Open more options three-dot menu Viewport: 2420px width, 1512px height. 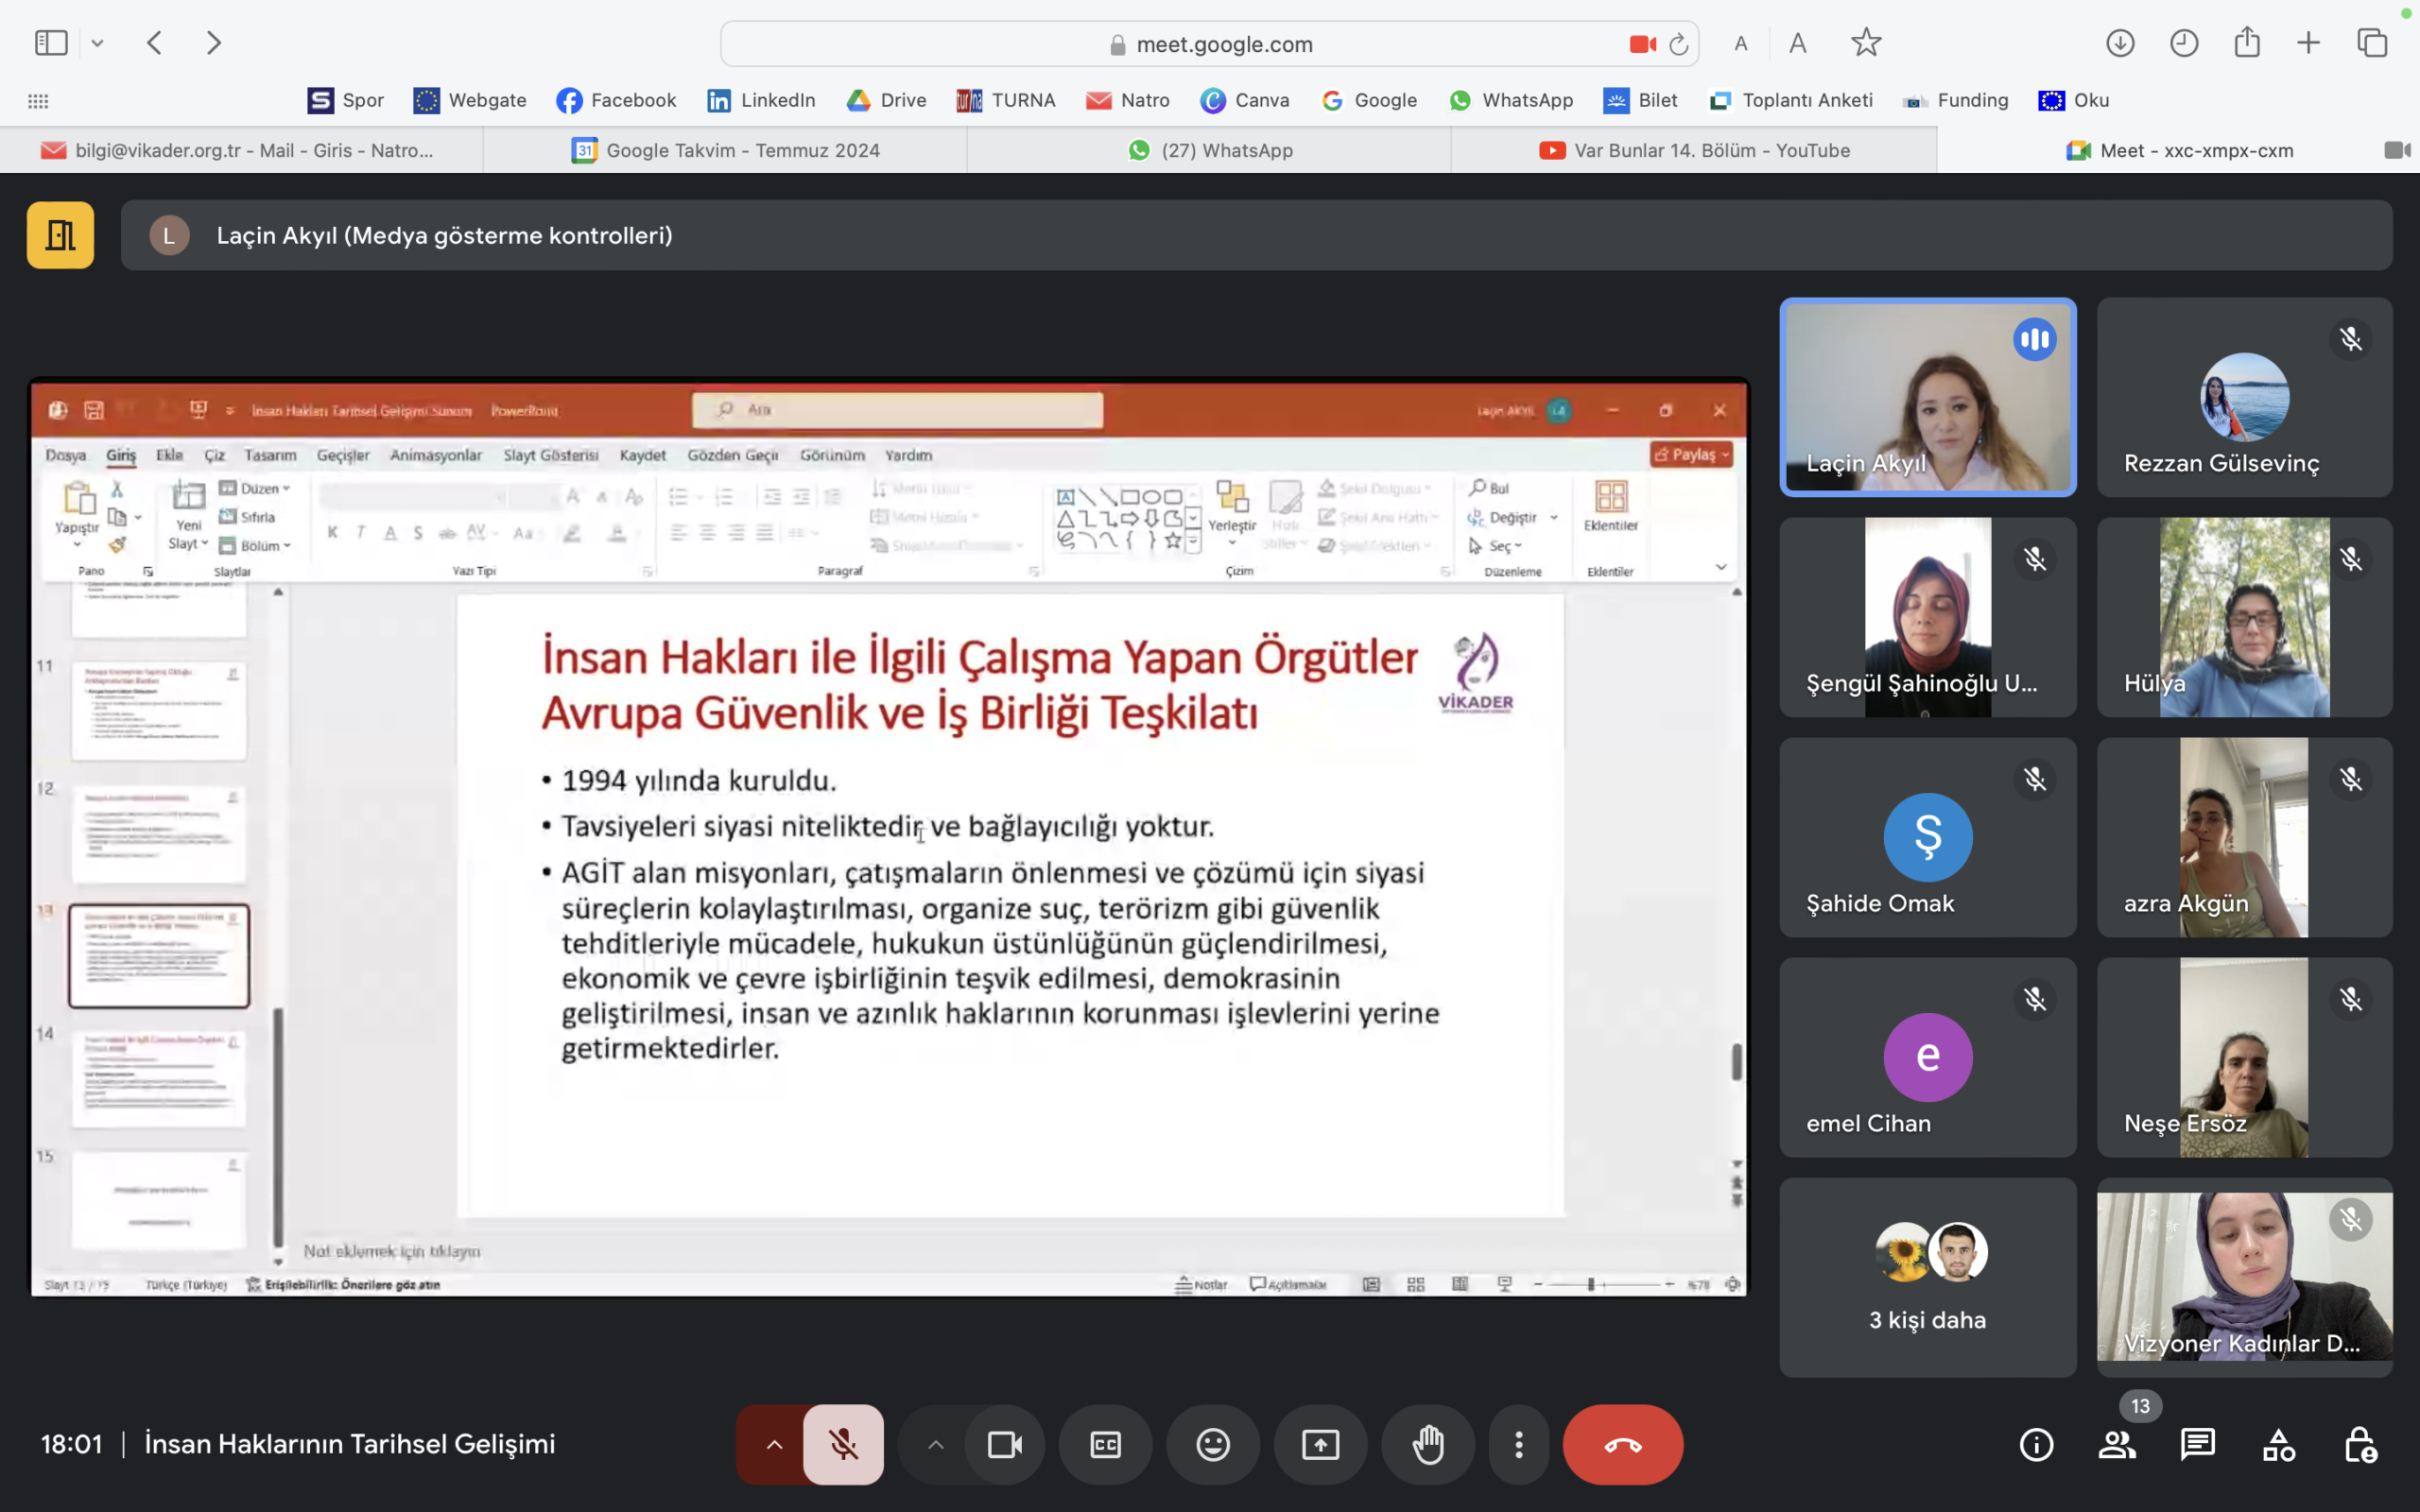(x=1518, y=1444)
